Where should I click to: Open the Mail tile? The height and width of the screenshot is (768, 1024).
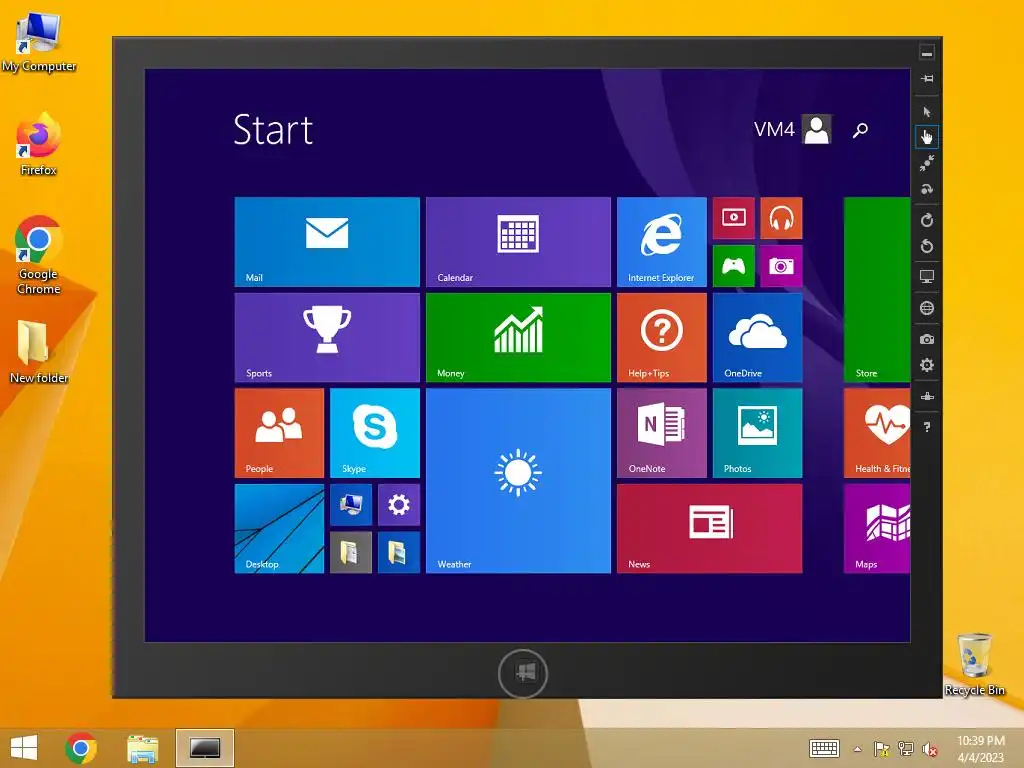click(x=327, y=242)
